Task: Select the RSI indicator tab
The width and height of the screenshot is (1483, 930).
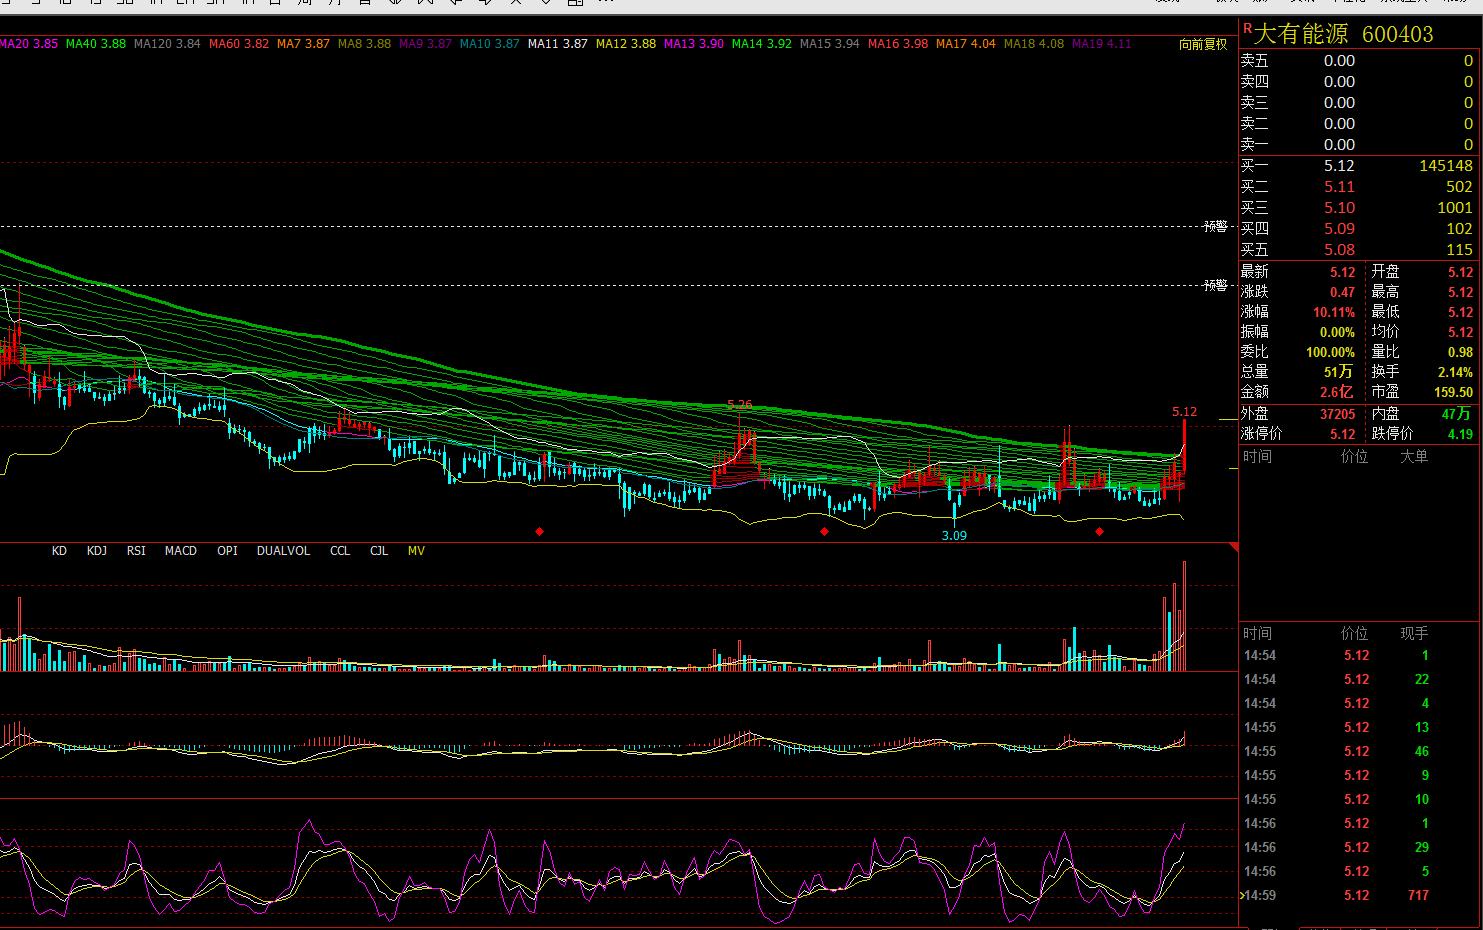Action: pyautogui.click(x=136, y=551)
